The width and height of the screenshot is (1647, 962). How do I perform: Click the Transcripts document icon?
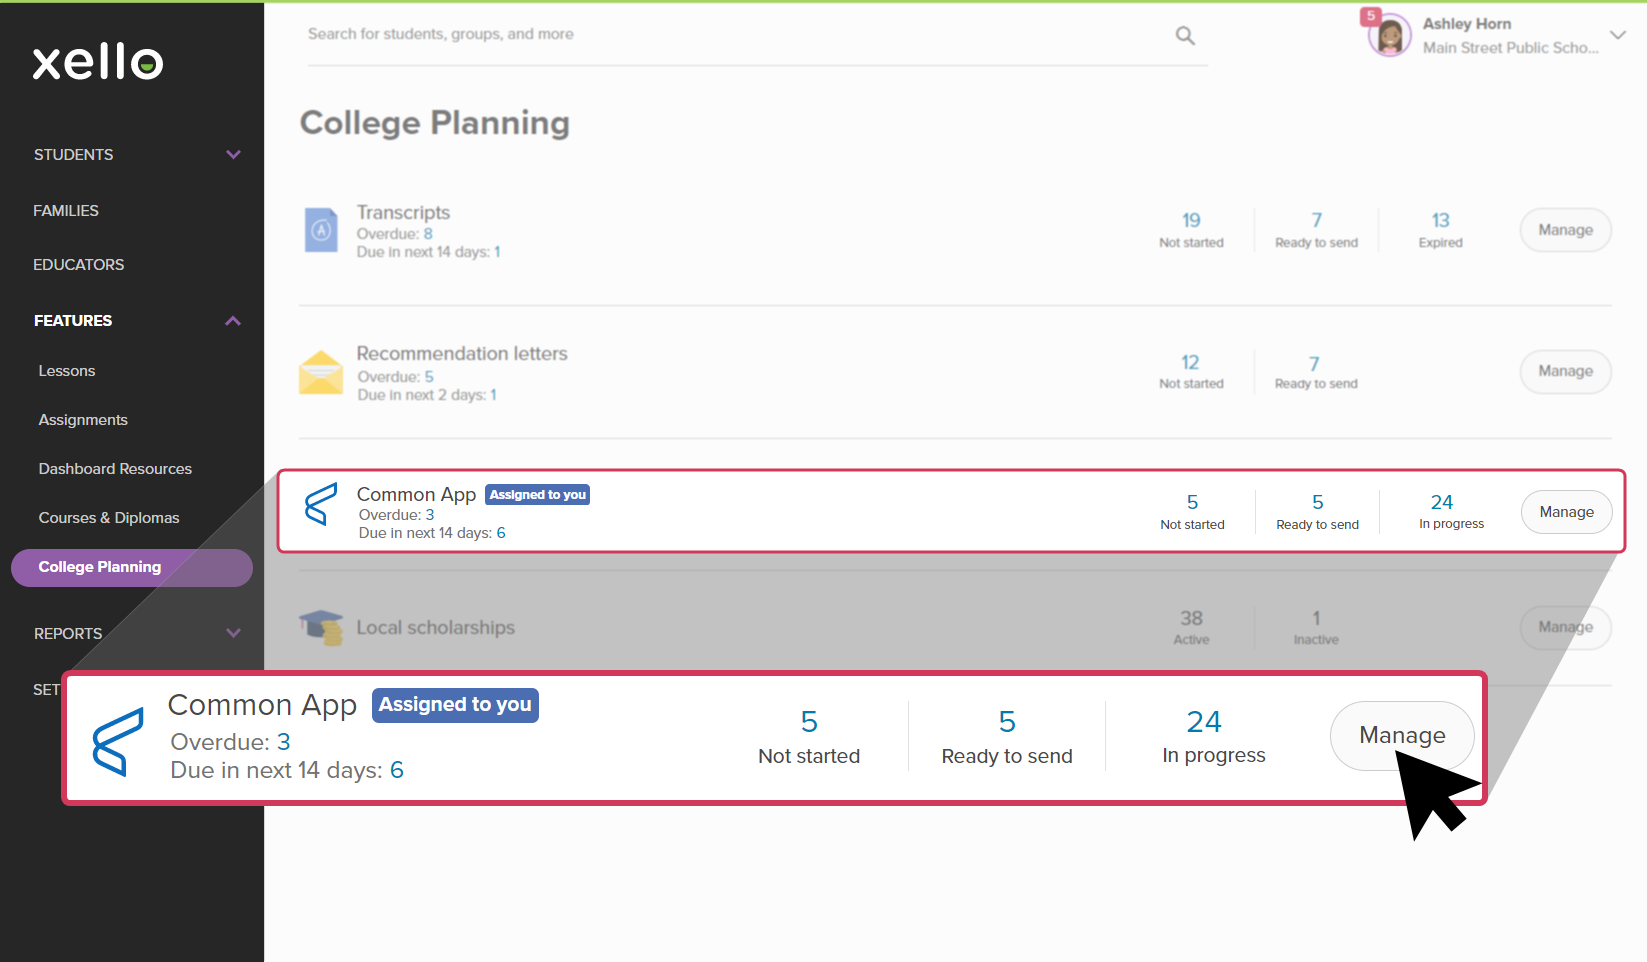pos(321,230)
